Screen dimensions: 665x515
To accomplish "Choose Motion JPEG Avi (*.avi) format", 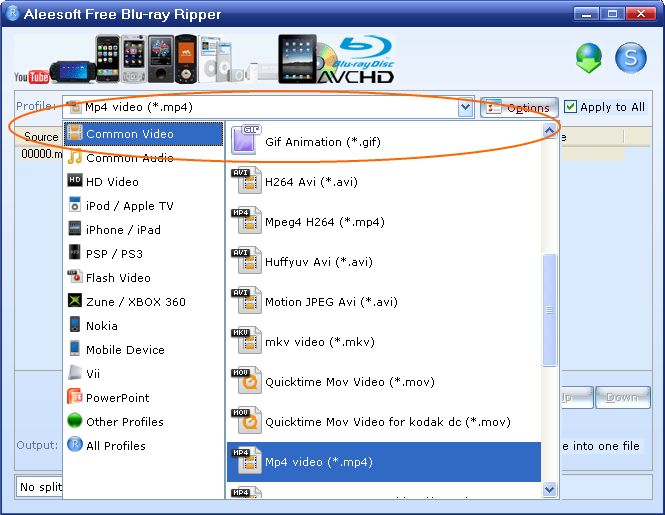I will tap(384, 301).
